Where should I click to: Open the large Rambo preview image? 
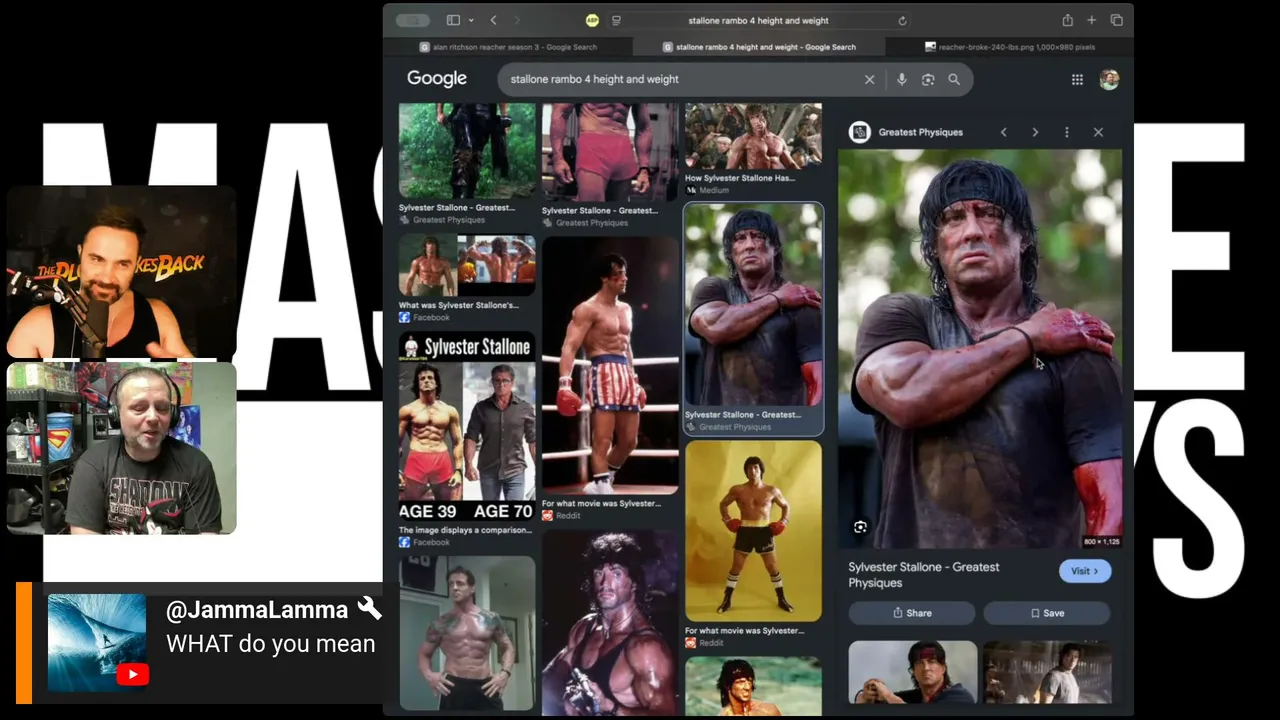980,348
